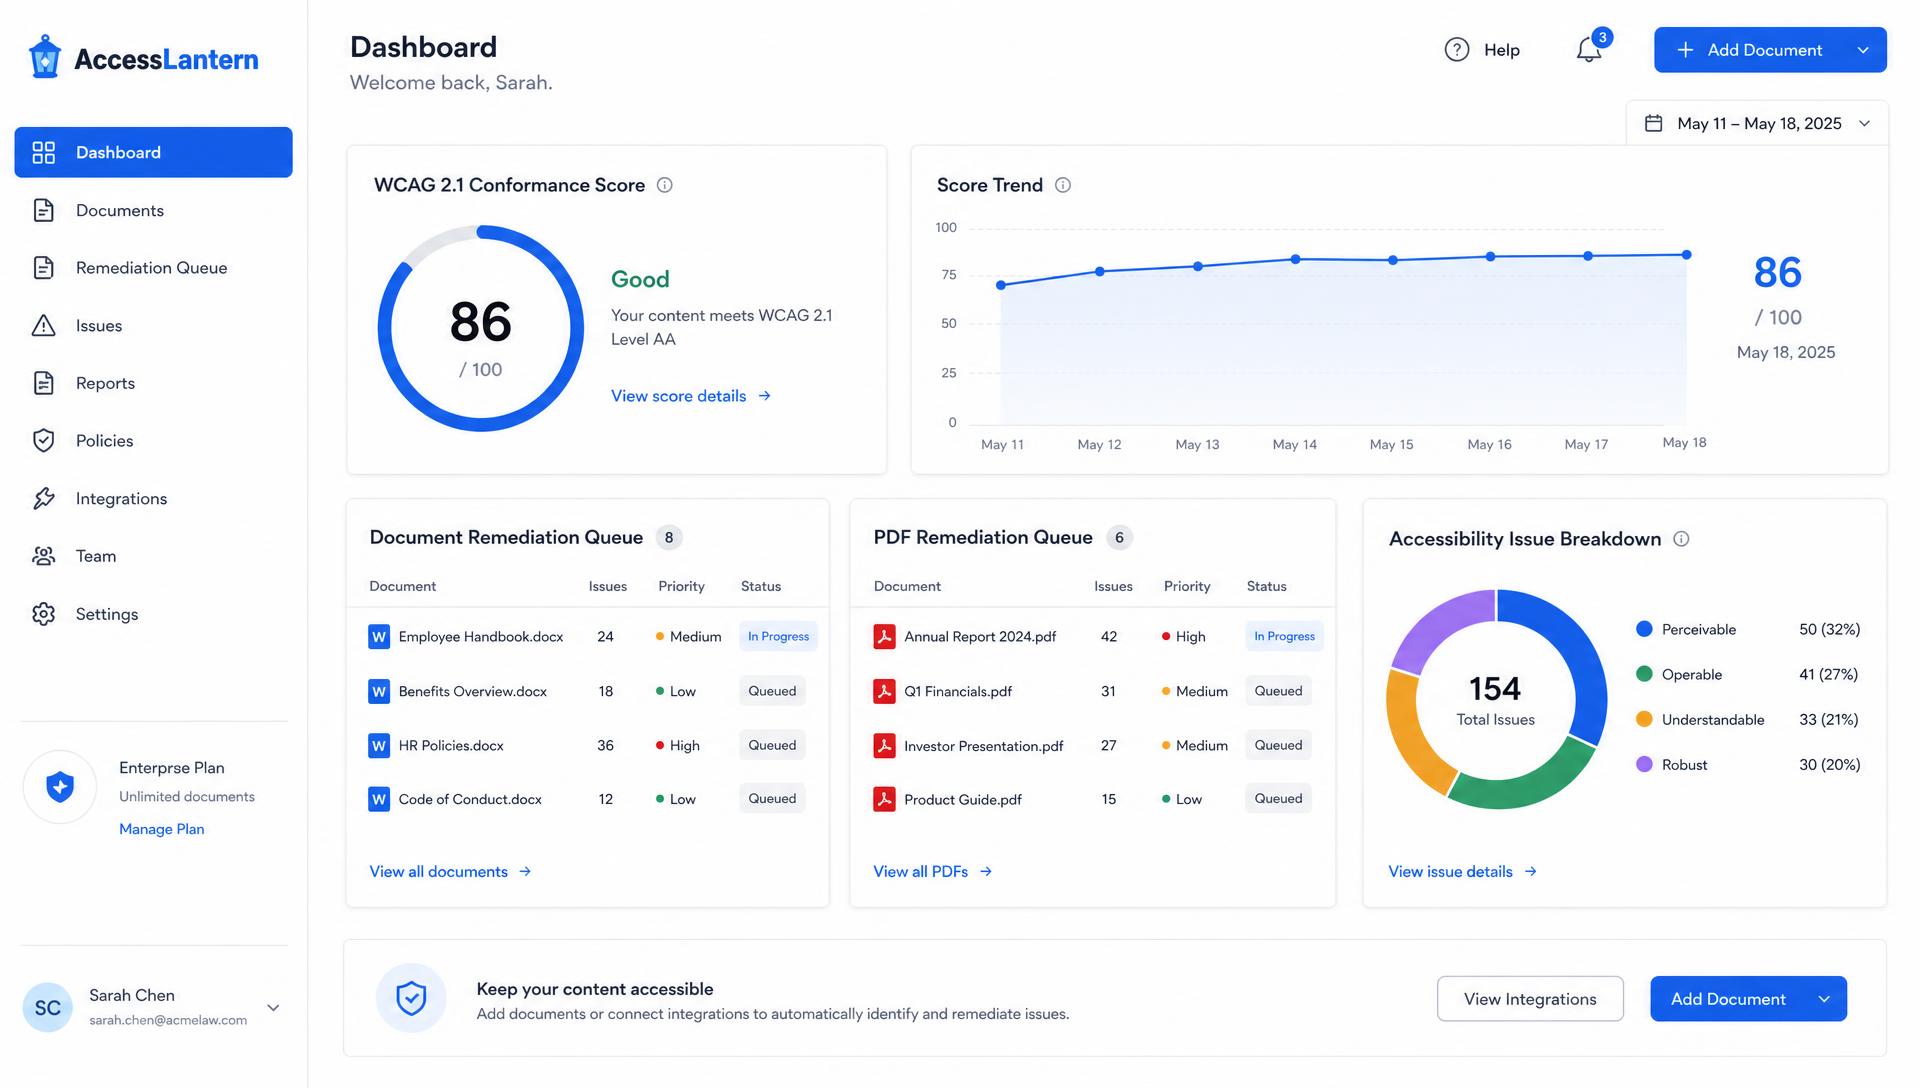This screenshot has height=1088, width=1920.
Task: Click the Remediation Queue icon in sidebar
Action: point(44,268)
